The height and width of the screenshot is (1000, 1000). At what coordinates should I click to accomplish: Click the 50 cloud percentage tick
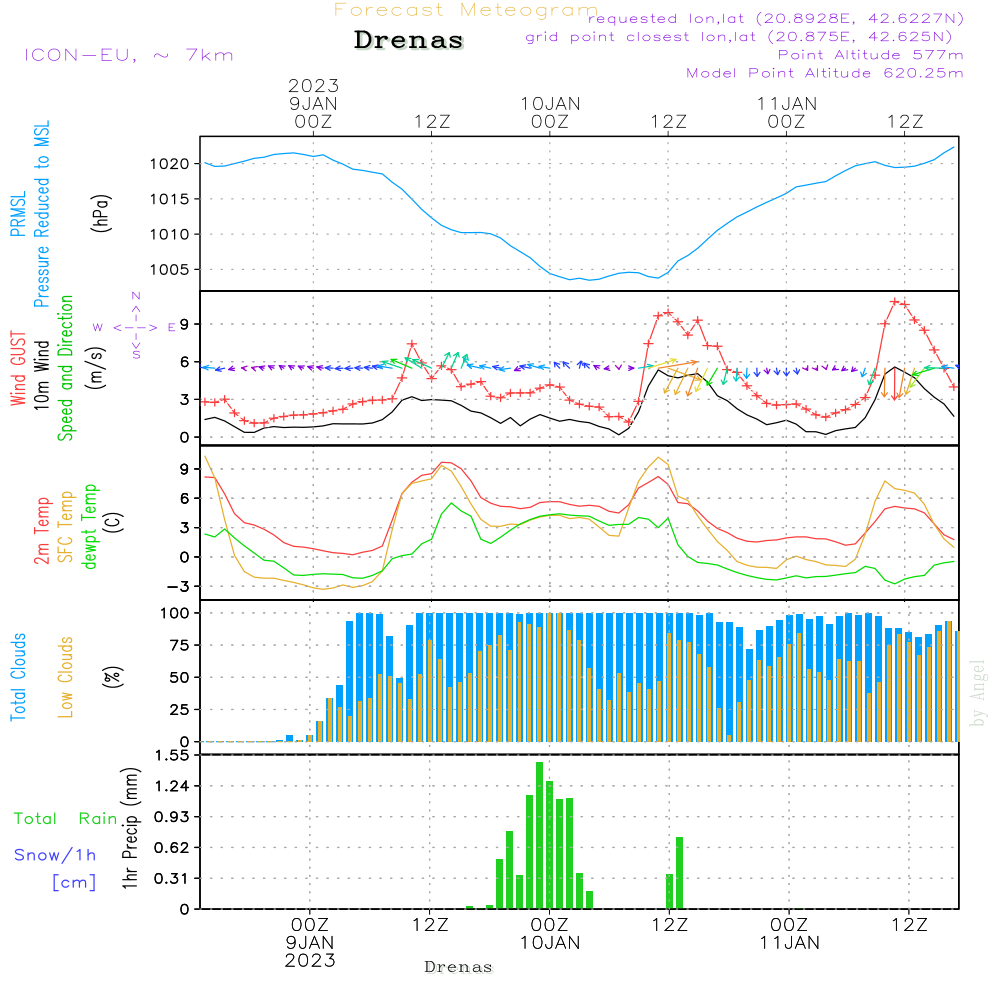click(180, 677)
